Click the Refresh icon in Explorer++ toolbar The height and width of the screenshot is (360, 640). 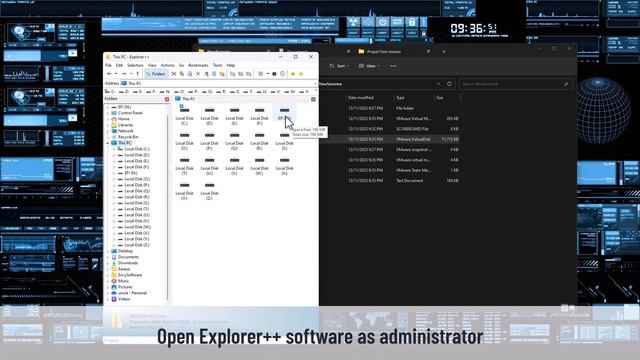tap(282, 74)
